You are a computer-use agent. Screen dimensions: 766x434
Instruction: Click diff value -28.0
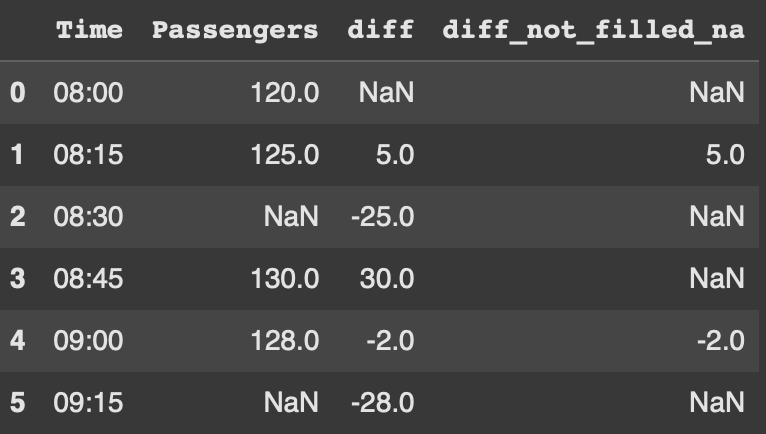[x=383, y=403]
